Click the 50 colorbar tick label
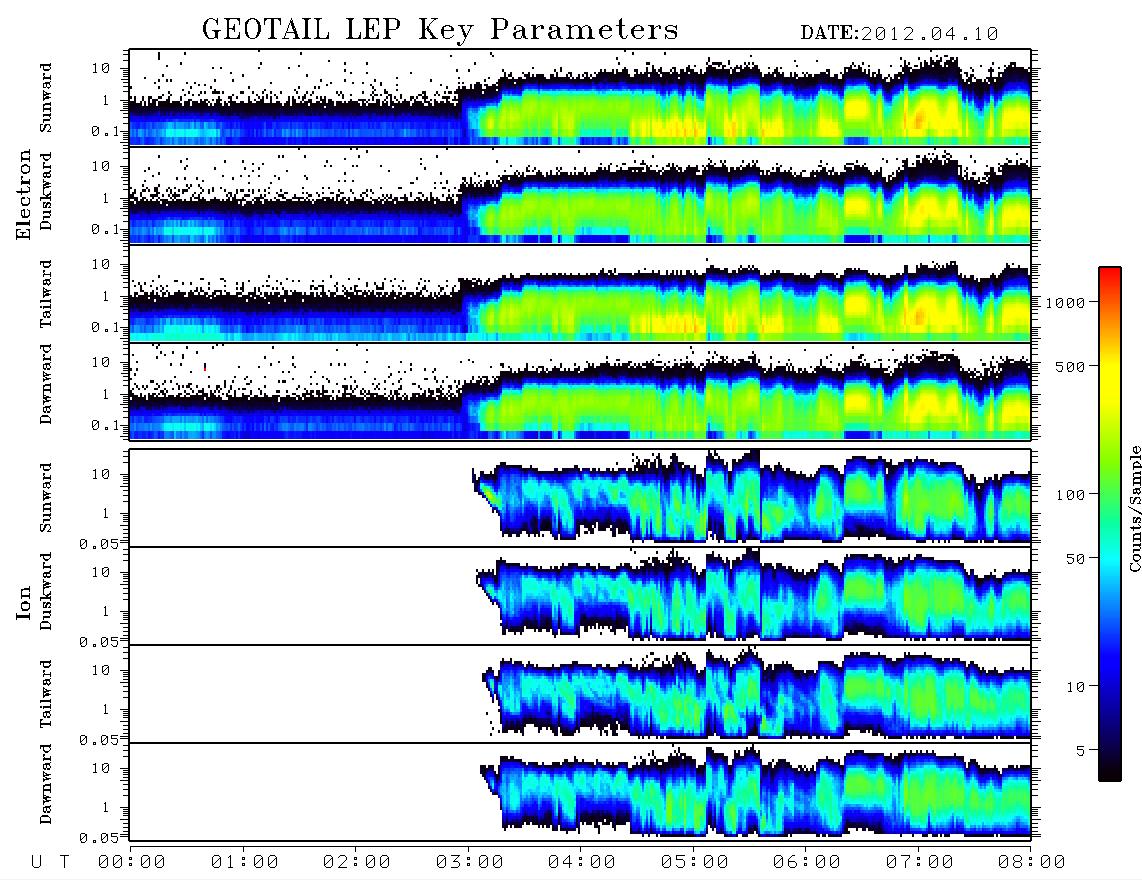The height and width of the screenshot is (880, 1142). (x=1075, y=559)
